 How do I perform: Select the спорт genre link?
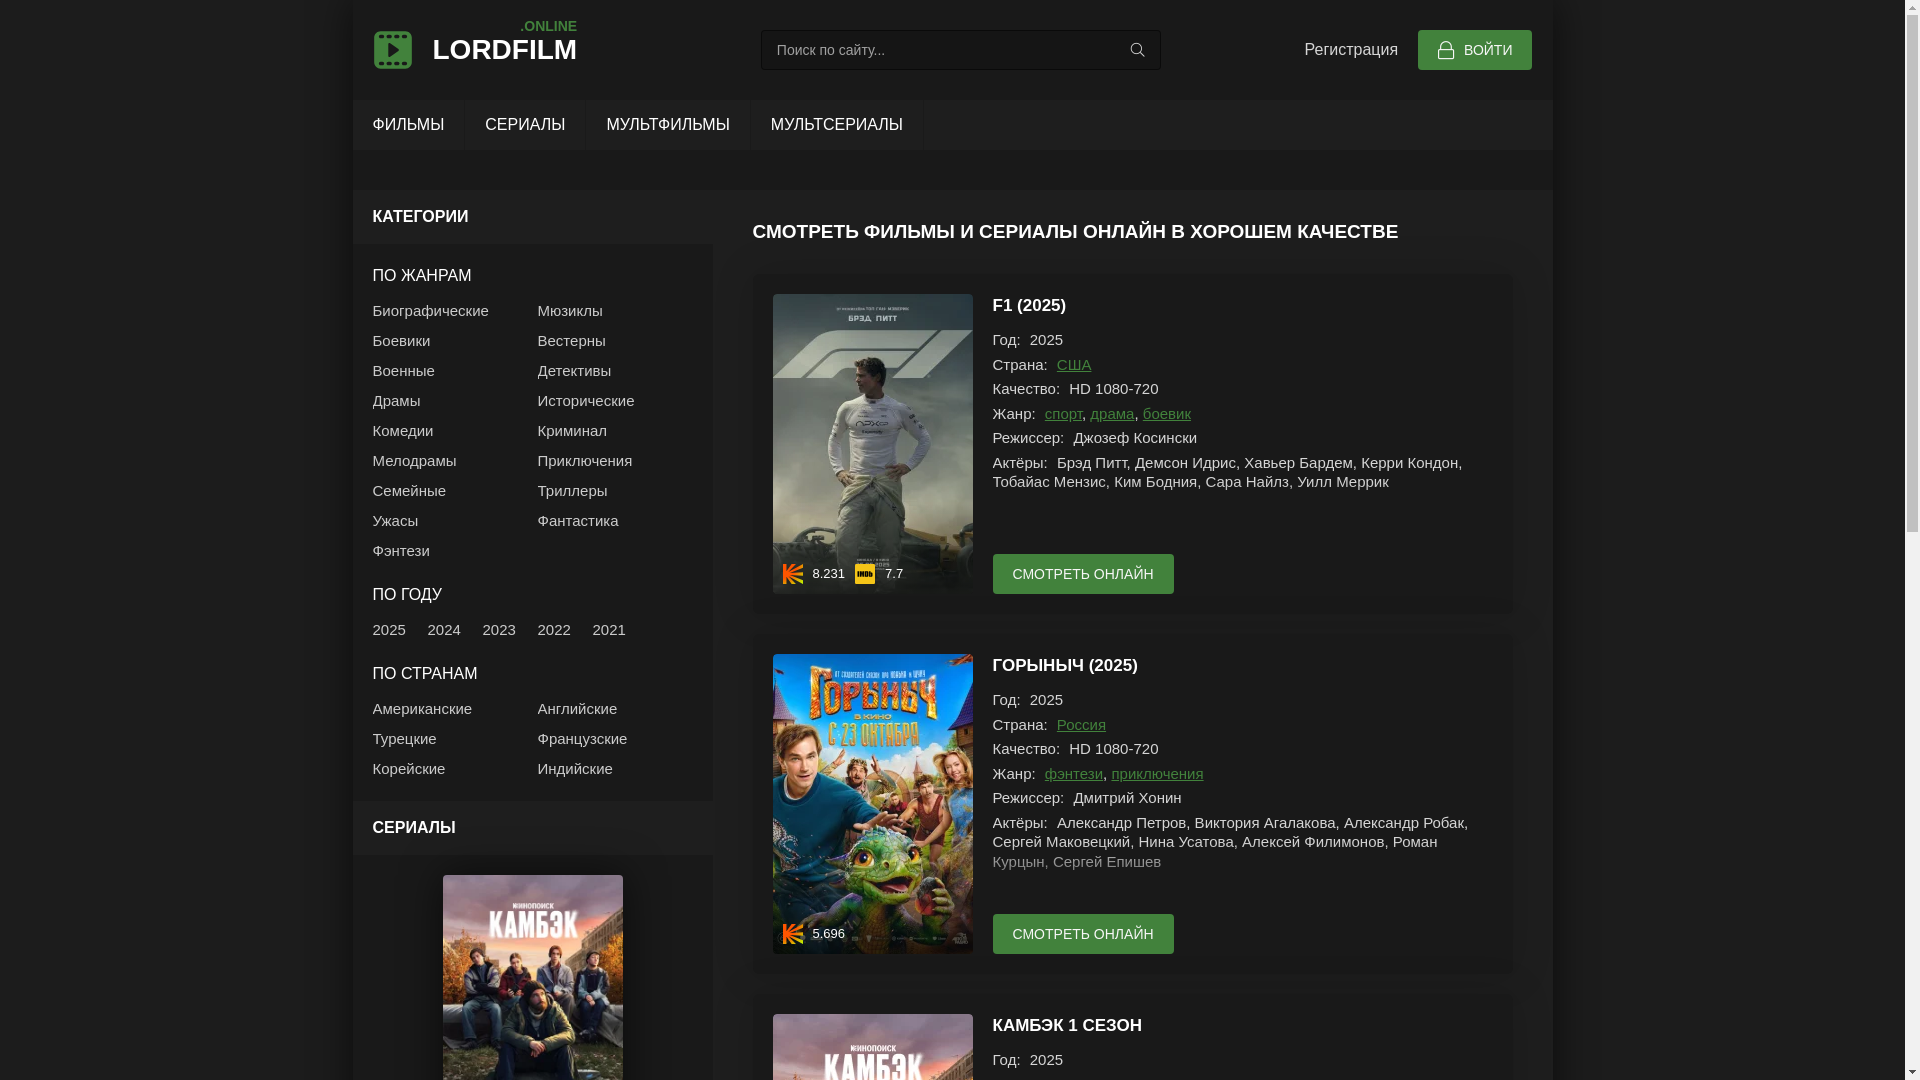coord(1063,414)
